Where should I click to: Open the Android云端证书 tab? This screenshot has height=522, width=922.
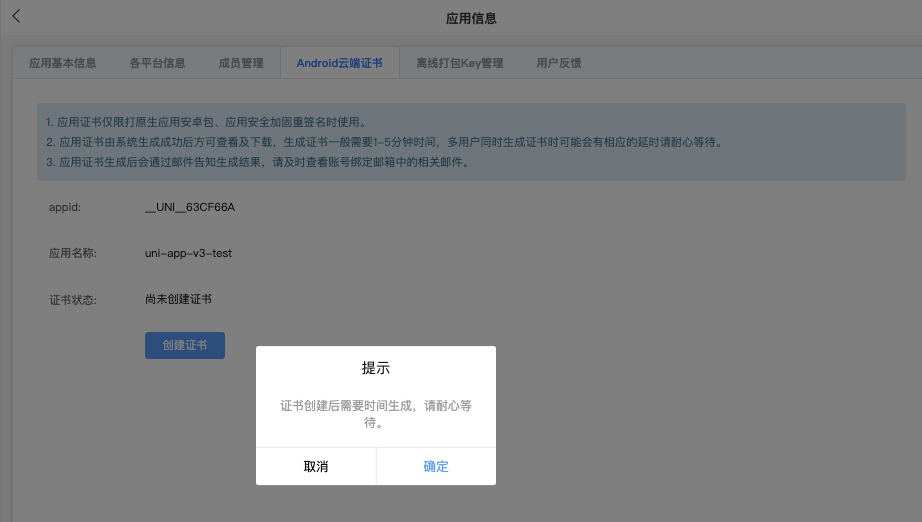point(339,63)
